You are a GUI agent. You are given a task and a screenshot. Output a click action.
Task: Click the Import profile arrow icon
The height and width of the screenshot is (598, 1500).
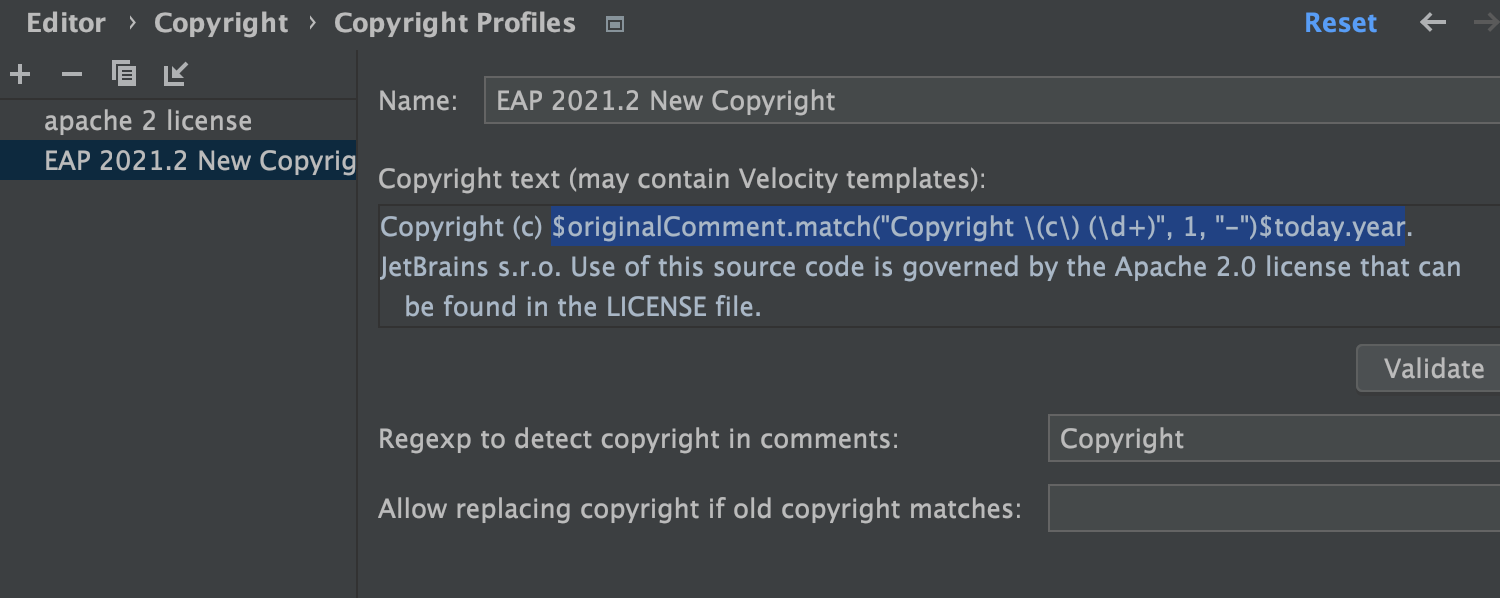tap(176, 73)
